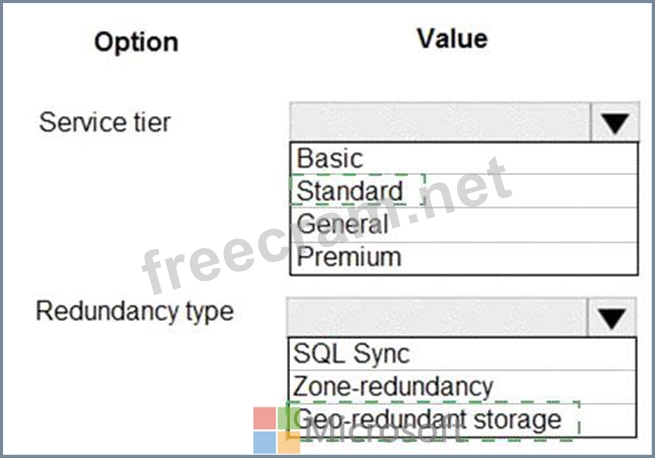Click the Redundancy type label
This screenshot has height=458, width=655.
pyautogui.click(x=134, y=311)
